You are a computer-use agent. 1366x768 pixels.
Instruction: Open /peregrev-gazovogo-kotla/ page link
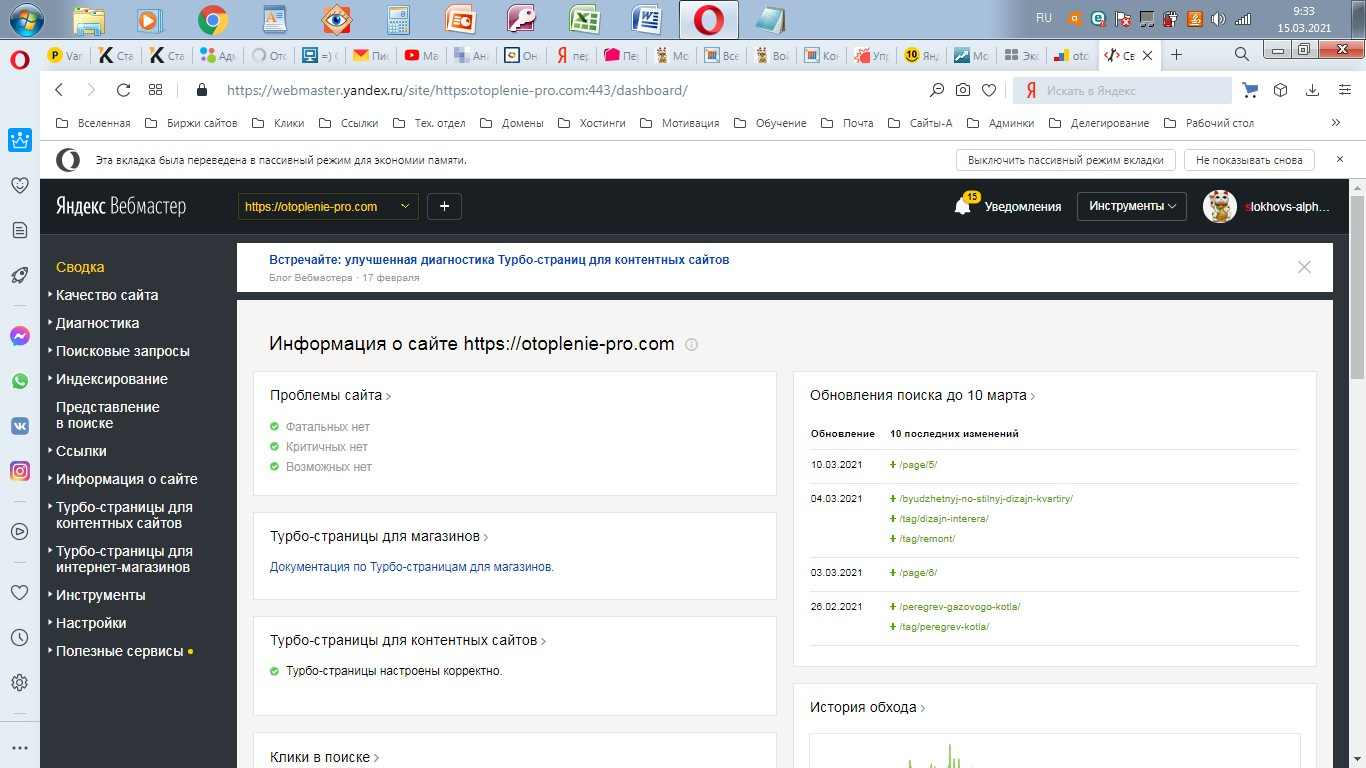pos(960,607)
